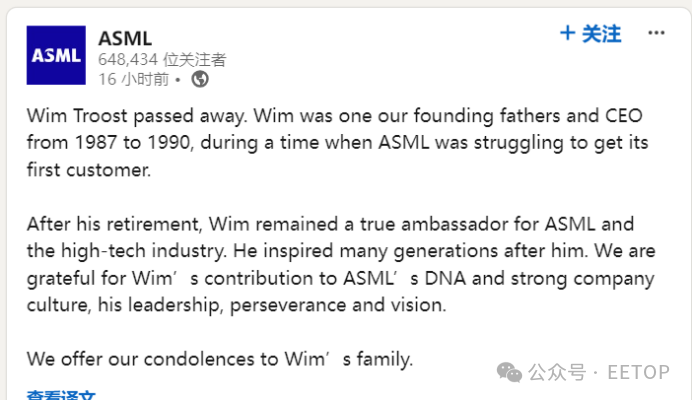Click the 16 小时前 post timestamp
Viewport: 692px width, 400px height.
point(133,78)
